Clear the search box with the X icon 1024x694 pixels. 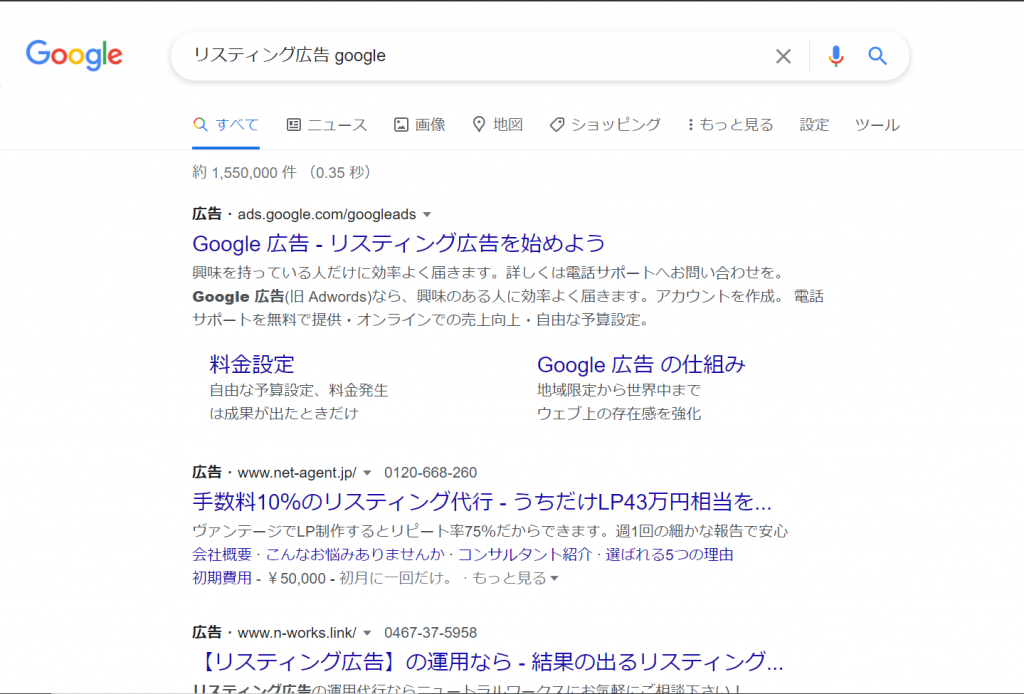point(783,56)
